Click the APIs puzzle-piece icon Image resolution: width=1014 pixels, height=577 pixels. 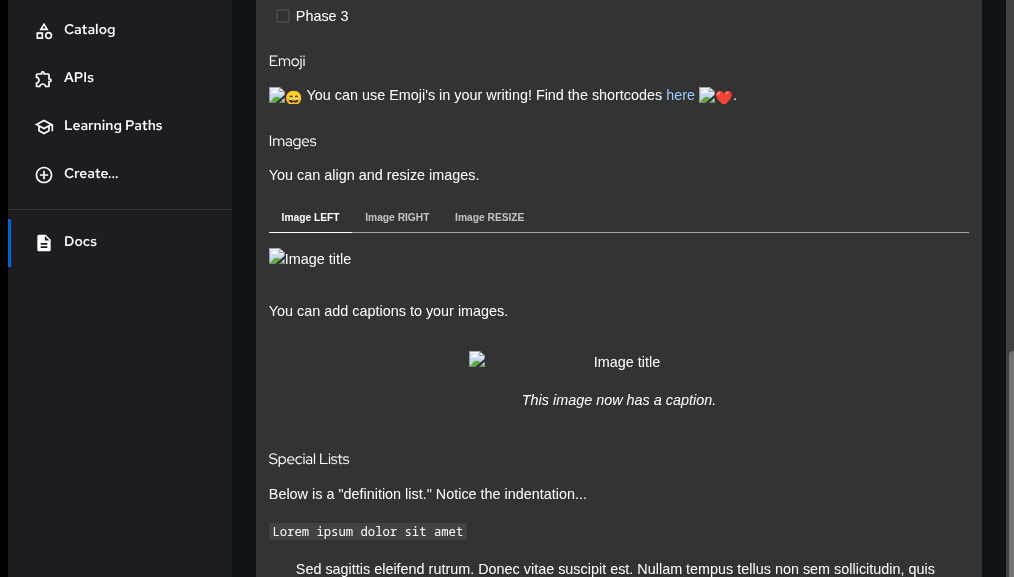point(44,79)
